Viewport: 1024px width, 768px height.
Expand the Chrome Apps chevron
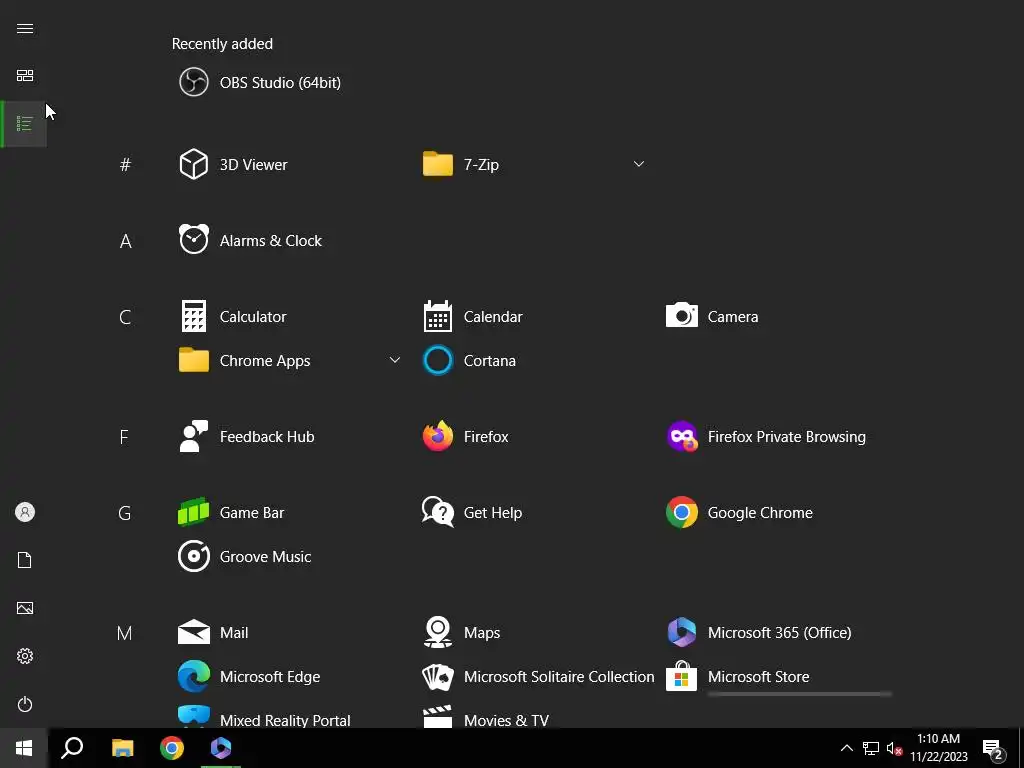coord(394,360)
